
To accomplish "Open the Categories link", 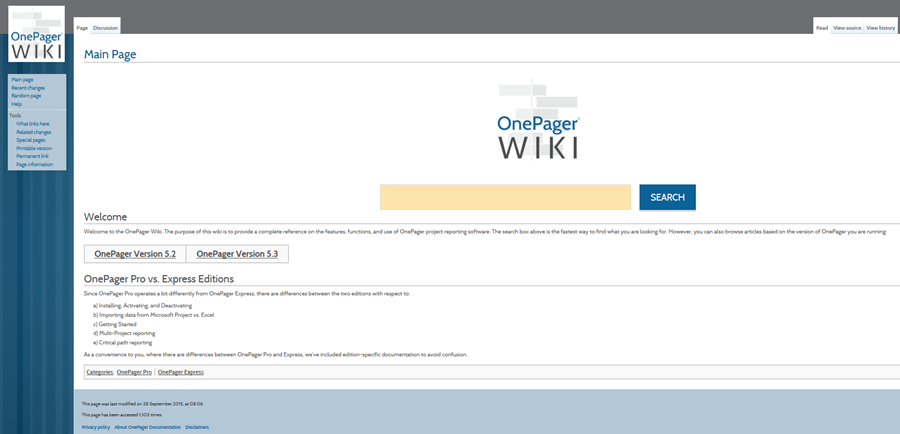I will coord(100,372).
